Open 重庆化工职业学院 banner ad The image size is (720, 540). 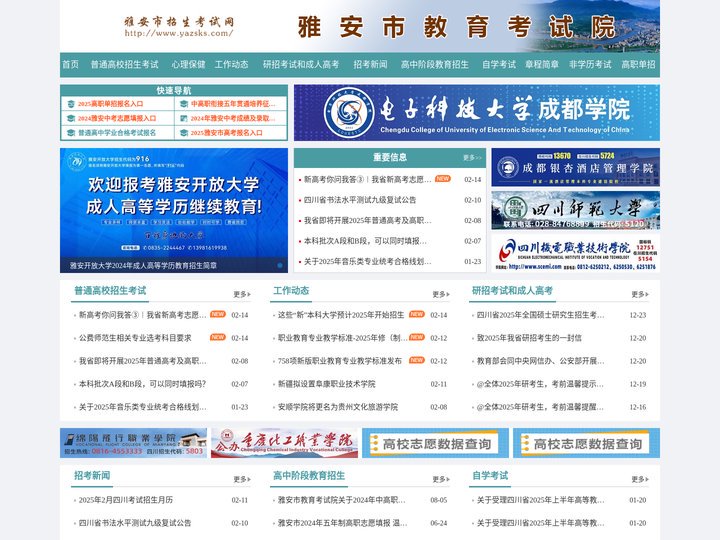(x=284, y=443)
